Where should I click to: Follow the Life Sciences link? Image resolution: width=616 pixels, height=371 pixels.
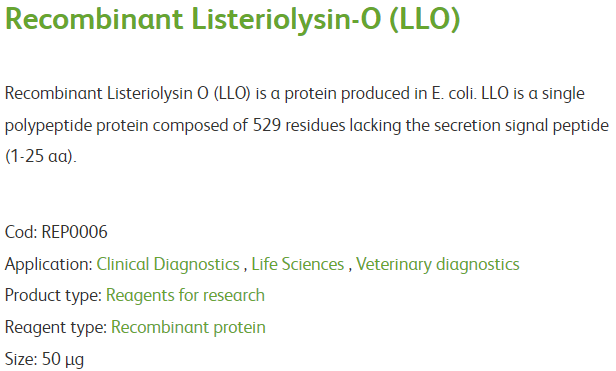click(x=298, y=264)
